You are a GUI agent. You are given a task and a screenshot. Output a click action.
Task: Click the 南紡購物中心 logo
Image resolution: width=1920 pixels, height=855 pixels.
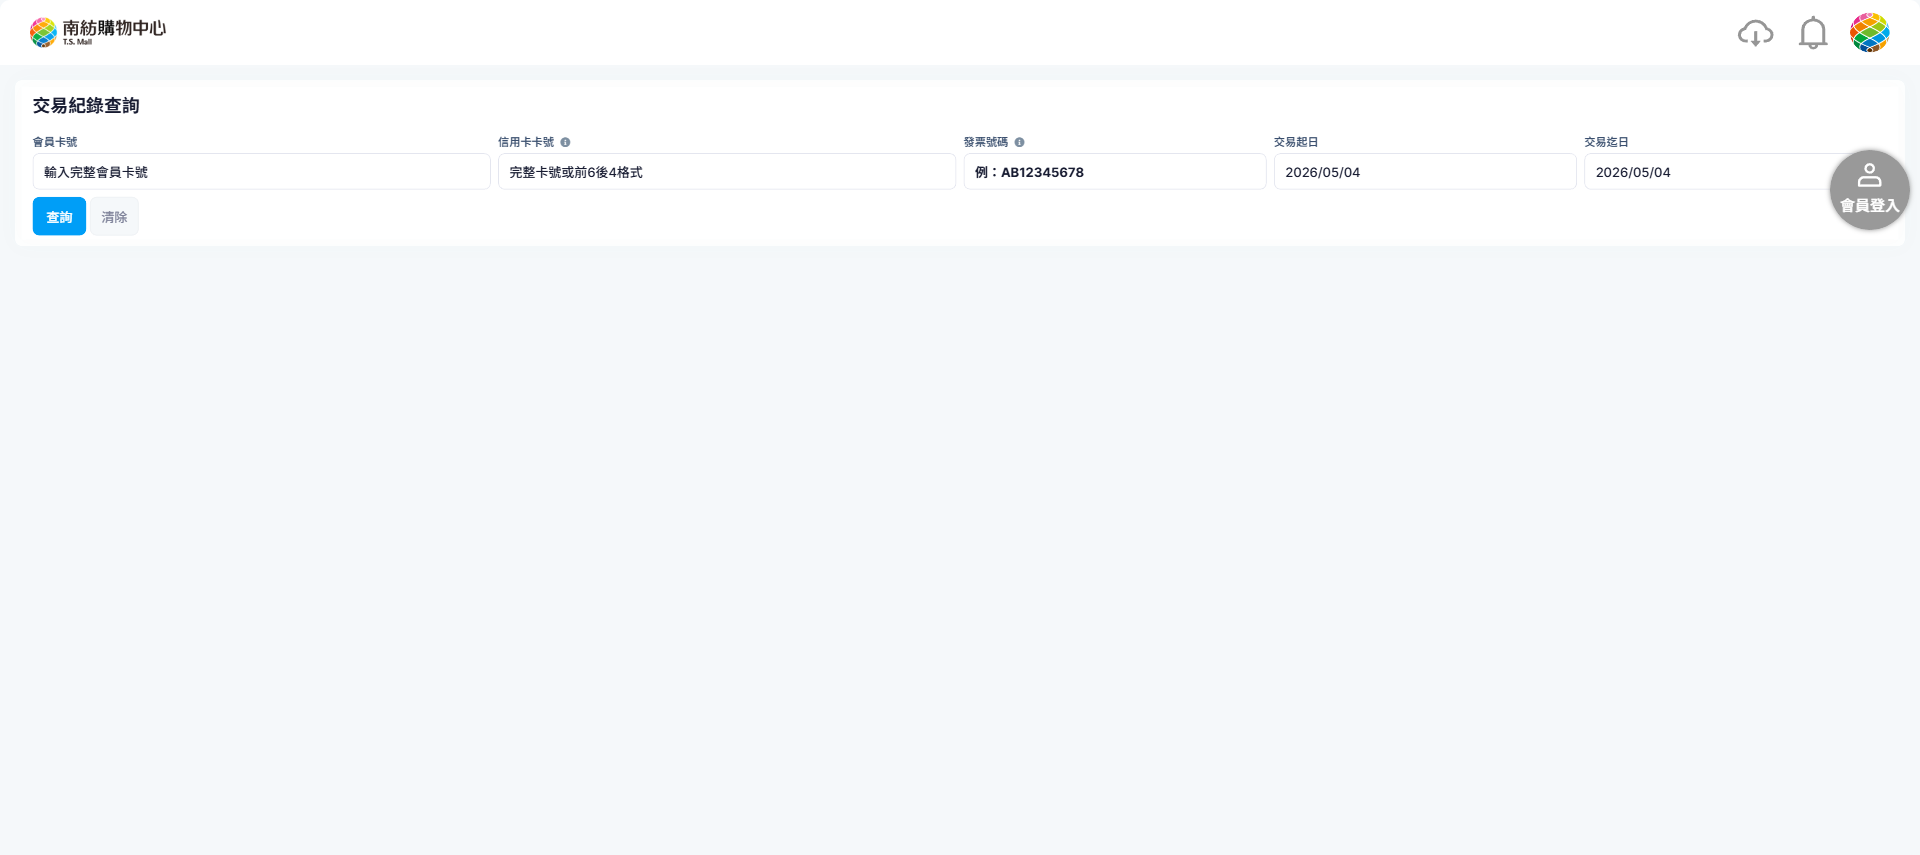[98, 32]
